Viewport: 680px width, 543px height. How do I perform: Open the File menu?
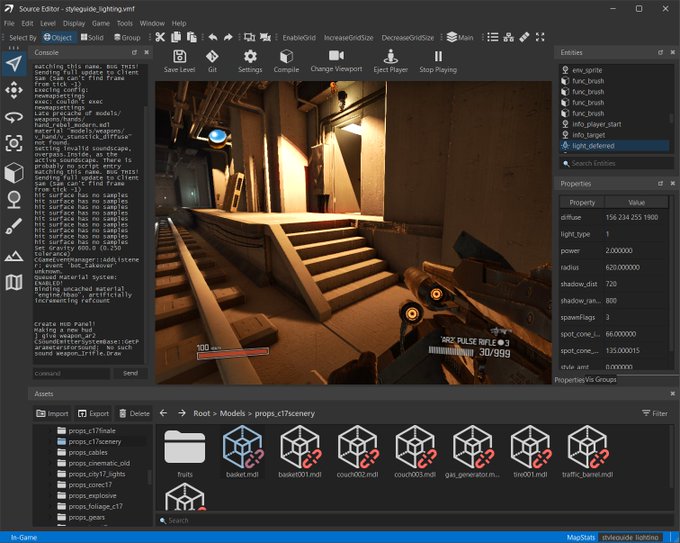(x=9, y=23)
